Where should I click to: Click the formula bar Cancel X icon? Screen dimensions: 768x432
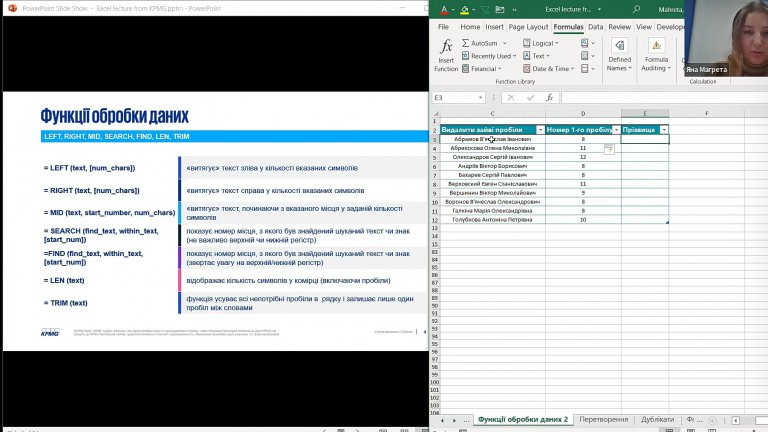pyautogui.click(x=510, y=97)
